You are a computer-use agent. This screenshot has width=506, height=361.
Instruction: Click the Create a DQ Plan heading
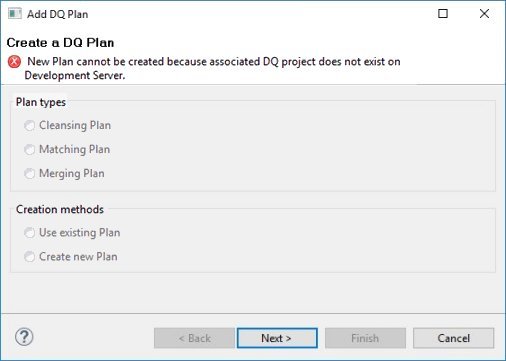(x=60, y=43)
